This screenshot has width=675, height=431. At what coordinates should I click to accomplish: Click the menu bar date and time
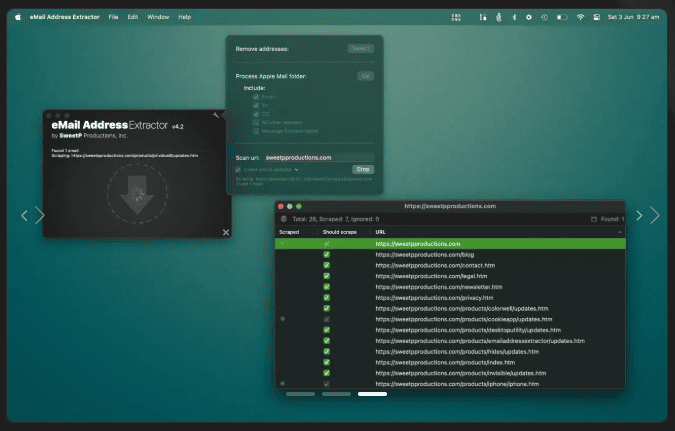[633, 17]
